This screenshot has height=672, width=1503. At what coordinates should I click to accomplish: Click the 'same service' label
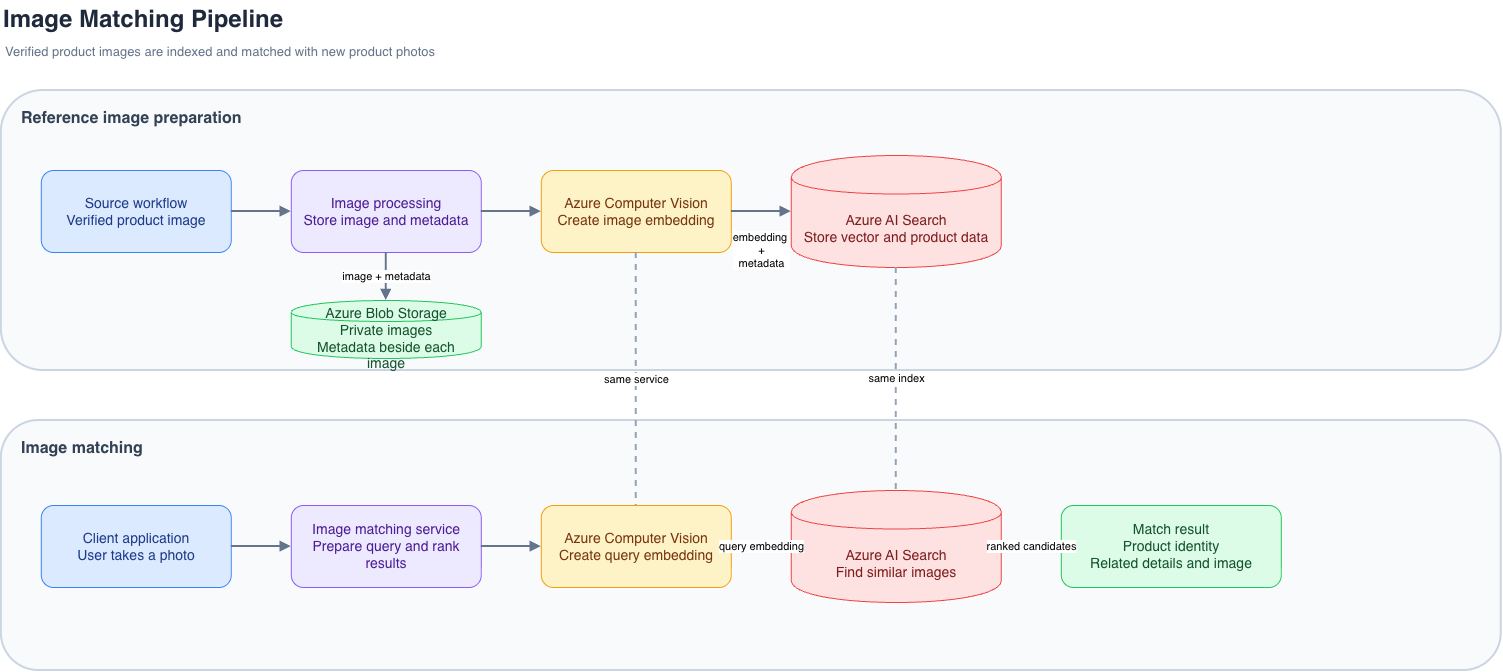pos(636,379)
